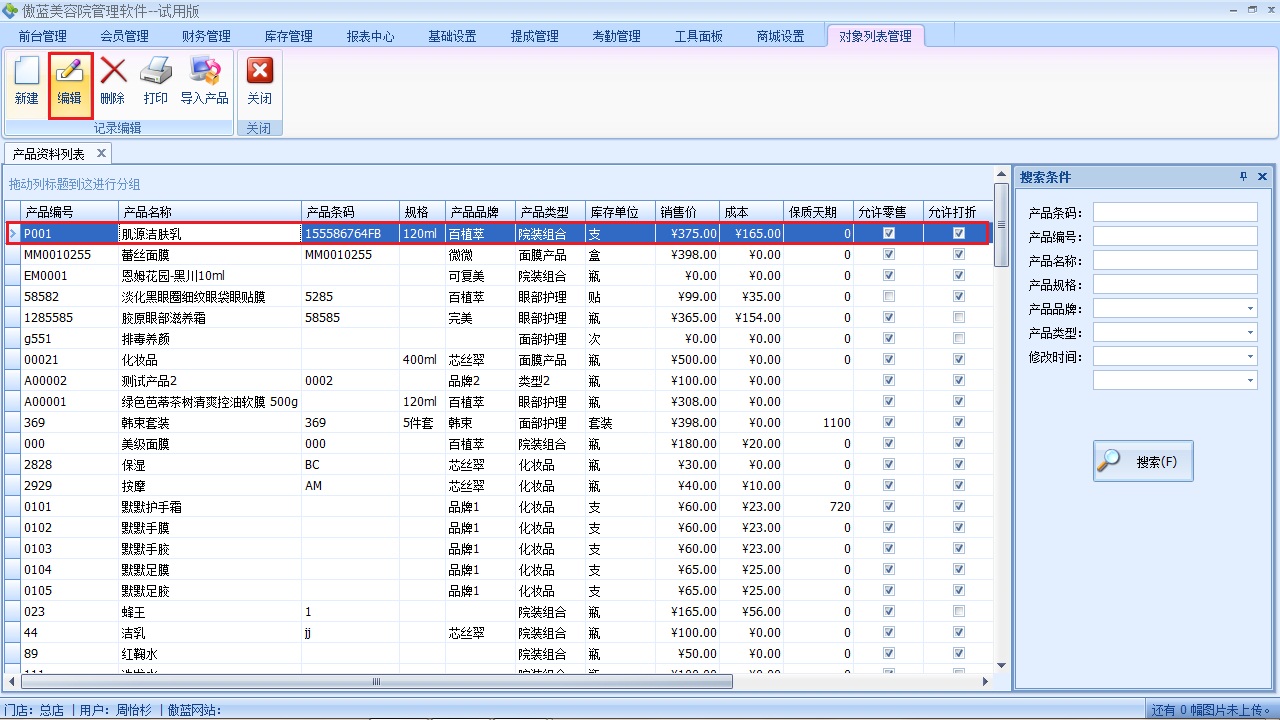
Task: Pin the 搜索条件 panel with pushpin icon
Action: pyautogui.click(x=1243, y=177)
